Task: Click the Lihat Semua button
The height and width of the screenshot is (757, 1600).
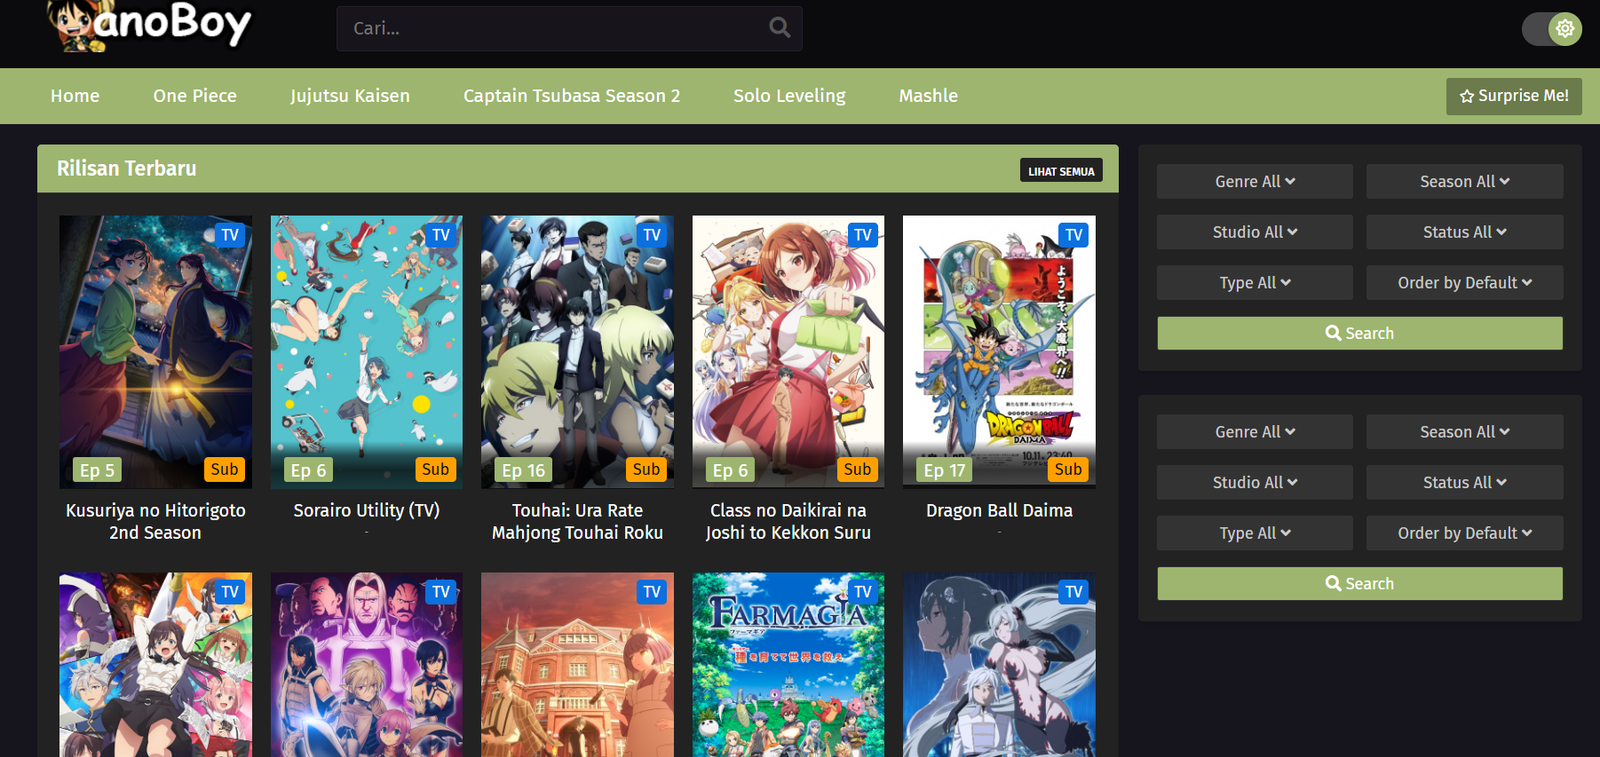Action: click(1061, 171)
